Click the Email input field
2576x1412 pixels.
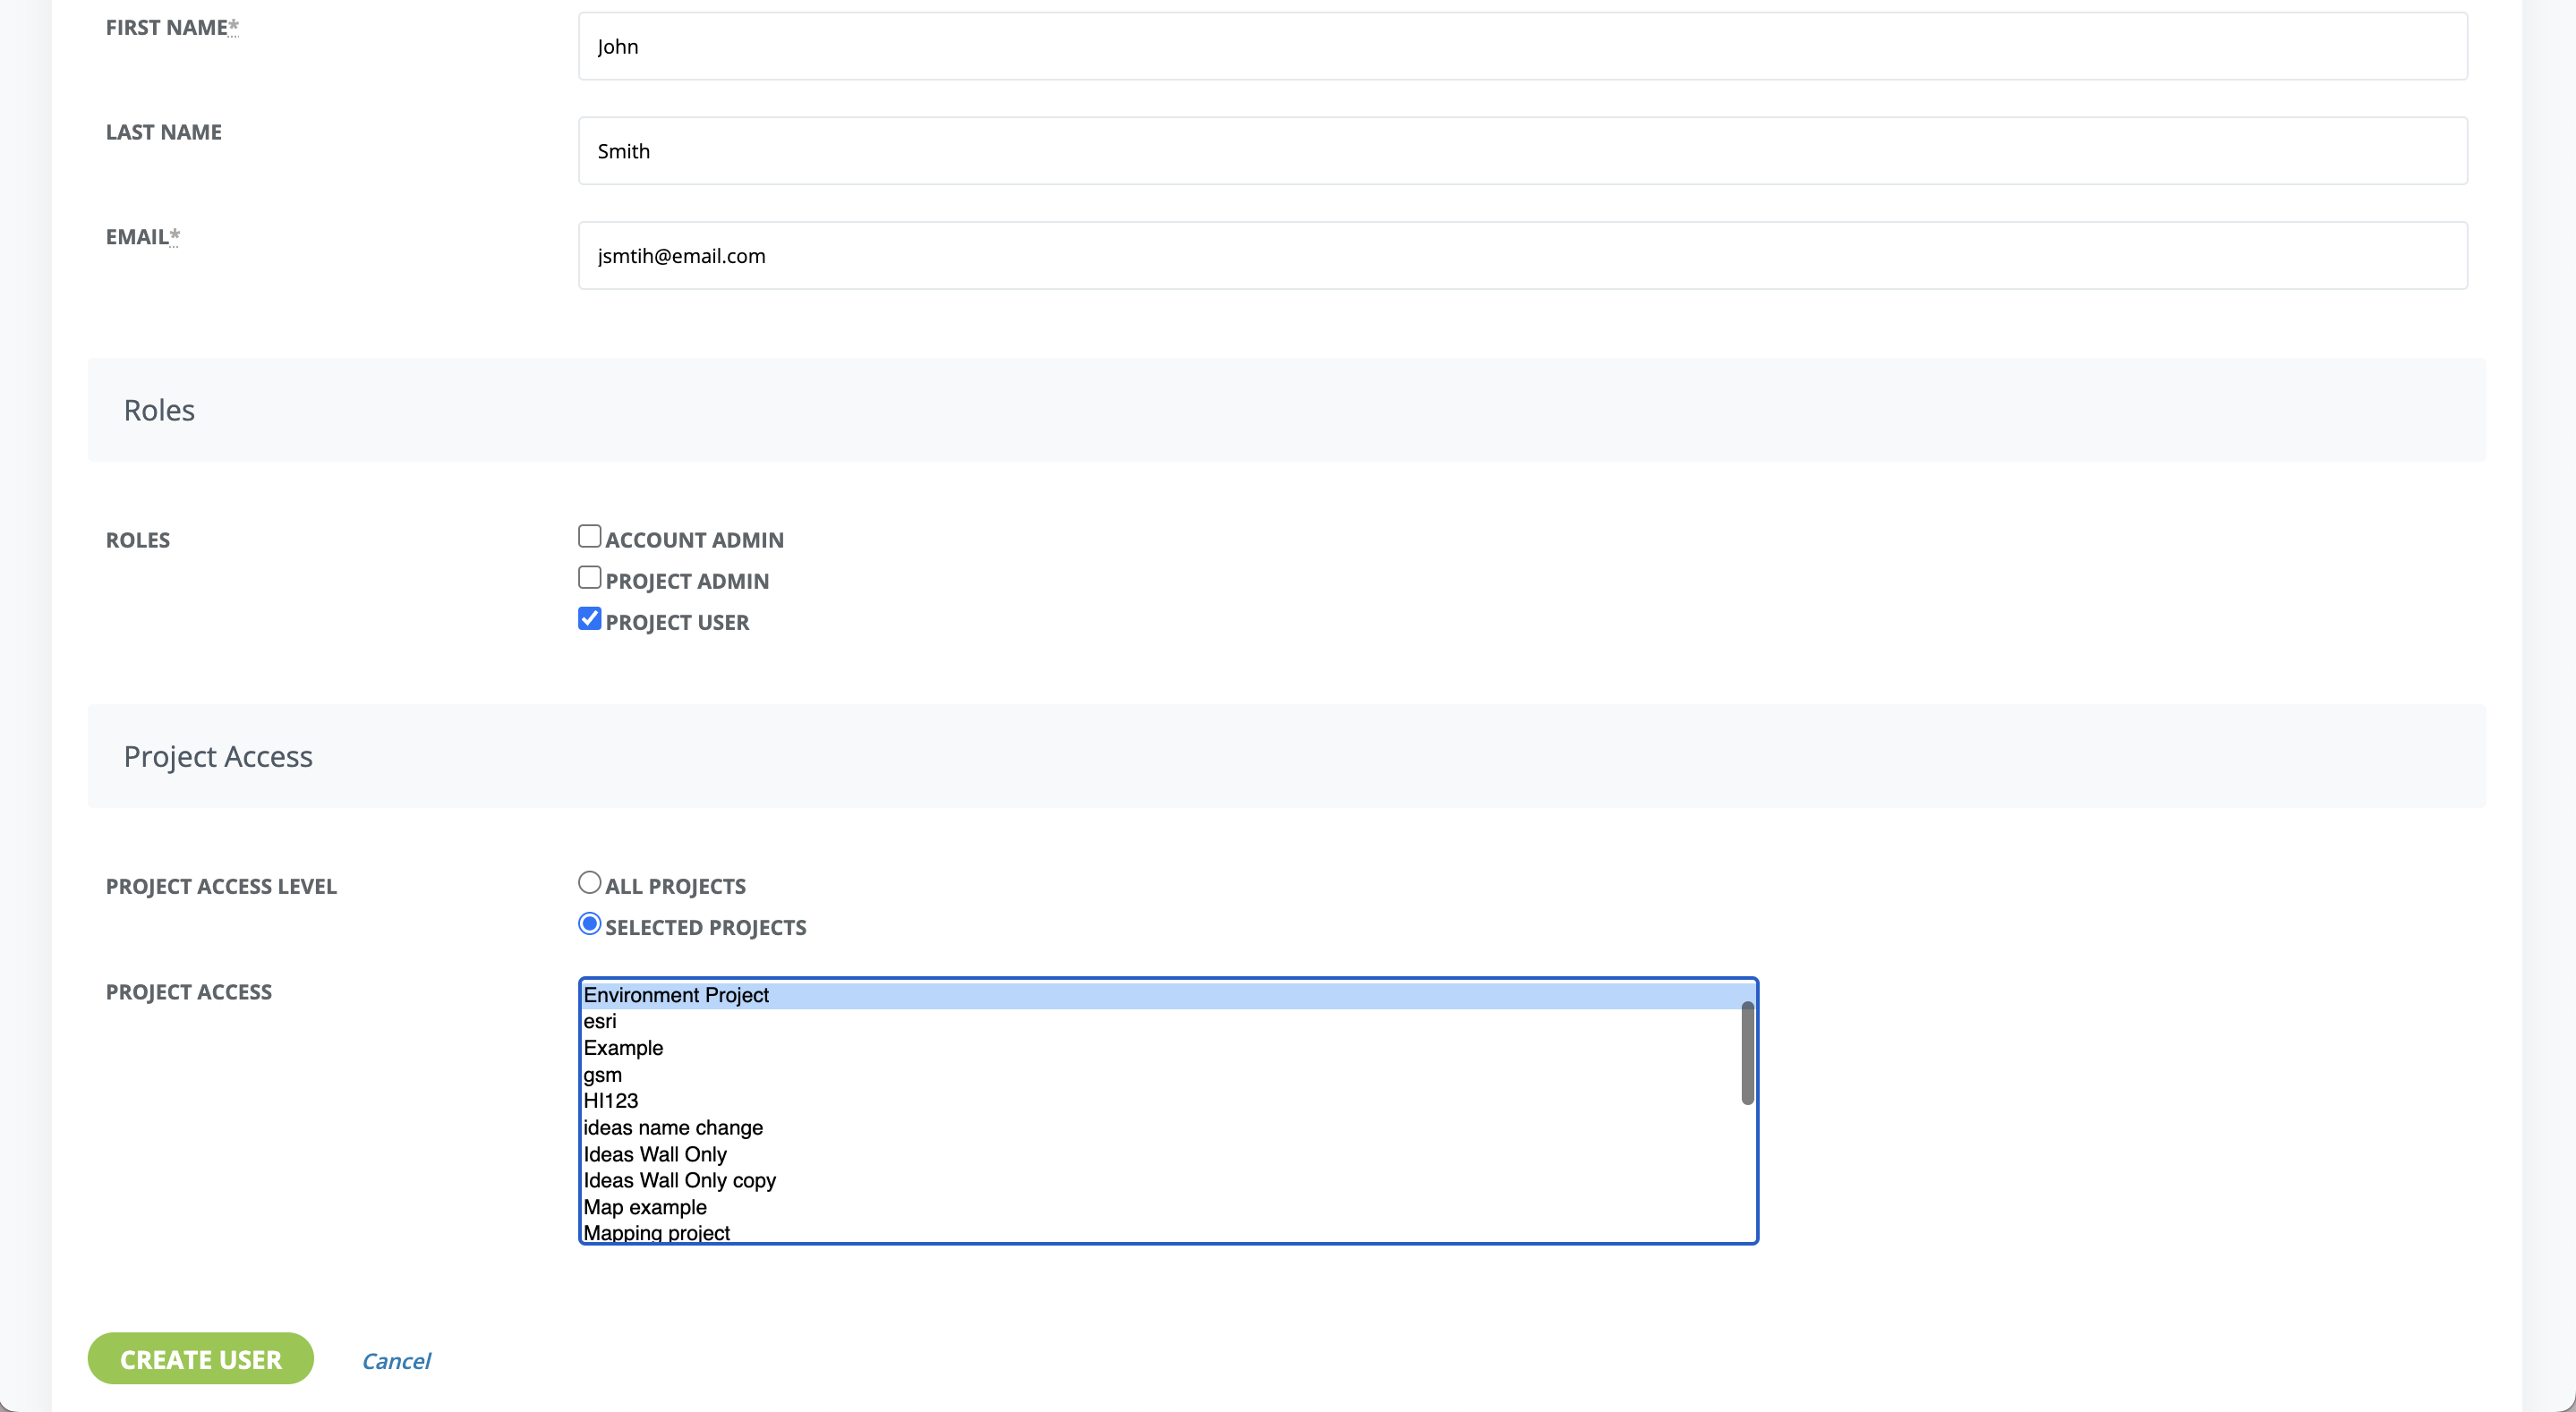1522,256
